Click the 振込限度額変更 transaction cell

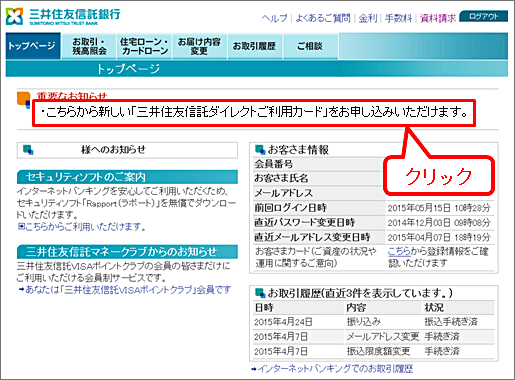point(378,351)
